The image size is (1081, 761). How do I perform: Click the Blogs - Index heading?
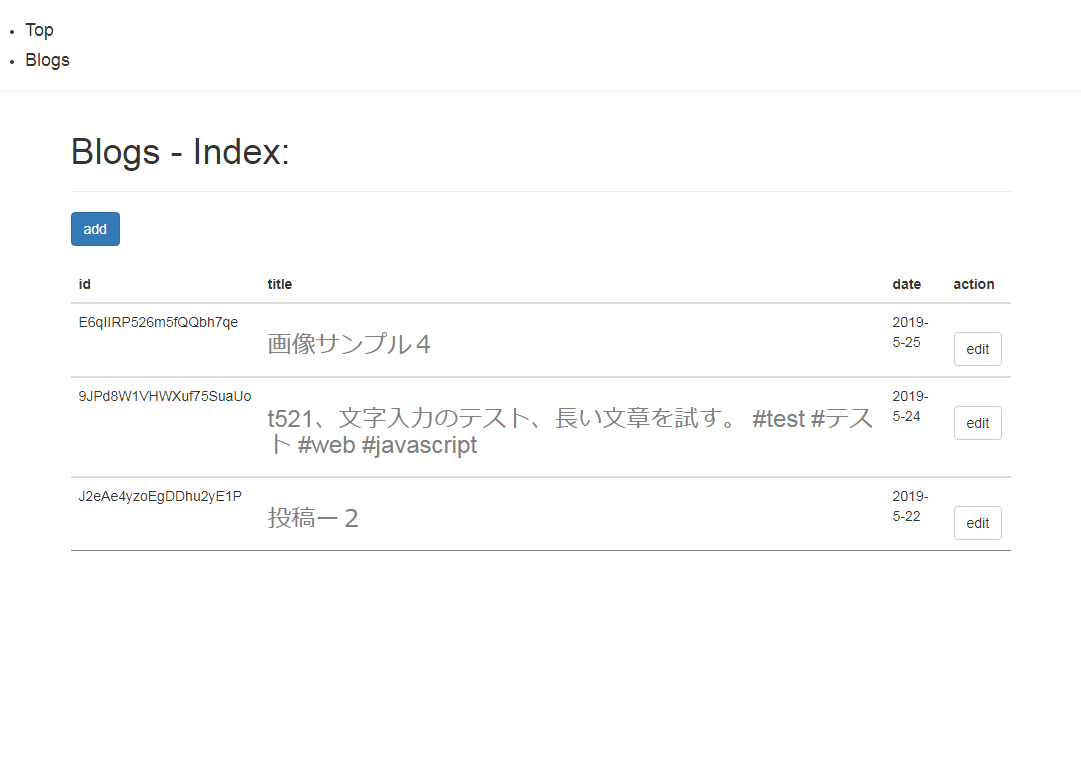point(179,152)
